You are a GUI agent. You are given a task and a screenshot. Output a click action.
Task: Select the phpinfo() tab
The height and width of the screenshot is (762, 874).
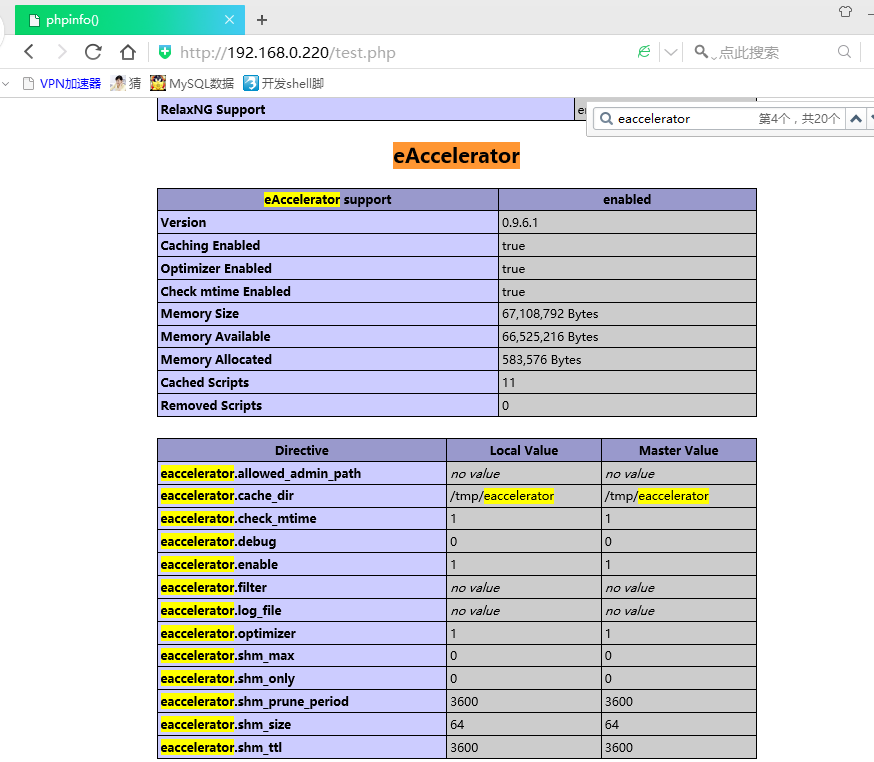pyautogui.click(x=129, y=20)
